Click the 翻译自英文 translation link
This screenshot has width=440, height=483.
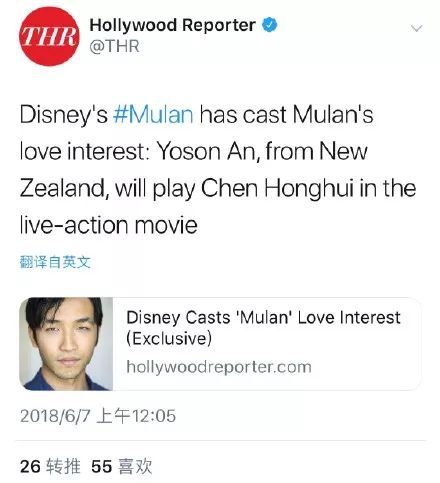55,262
